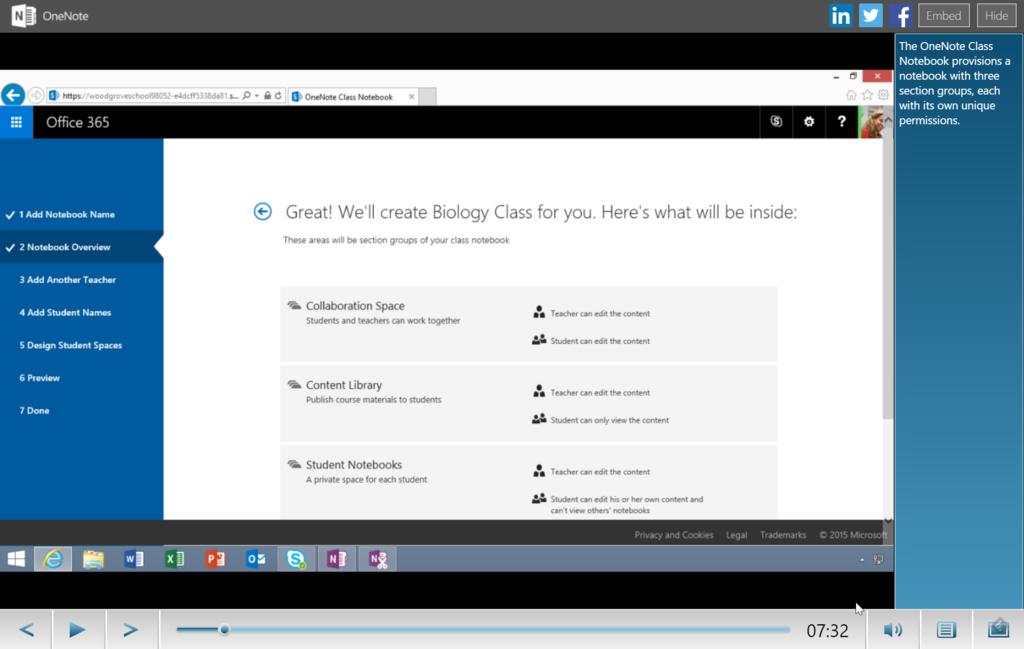Open the Trademarks footer link
Screen dimensions: 1024x649
782,535
